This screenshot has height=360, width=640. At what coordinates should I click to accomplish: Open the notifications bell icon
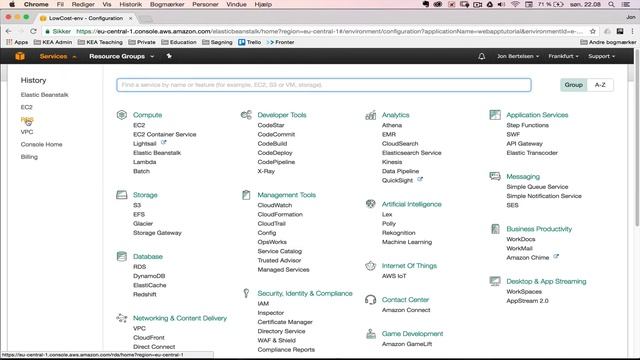coord(482,56)
